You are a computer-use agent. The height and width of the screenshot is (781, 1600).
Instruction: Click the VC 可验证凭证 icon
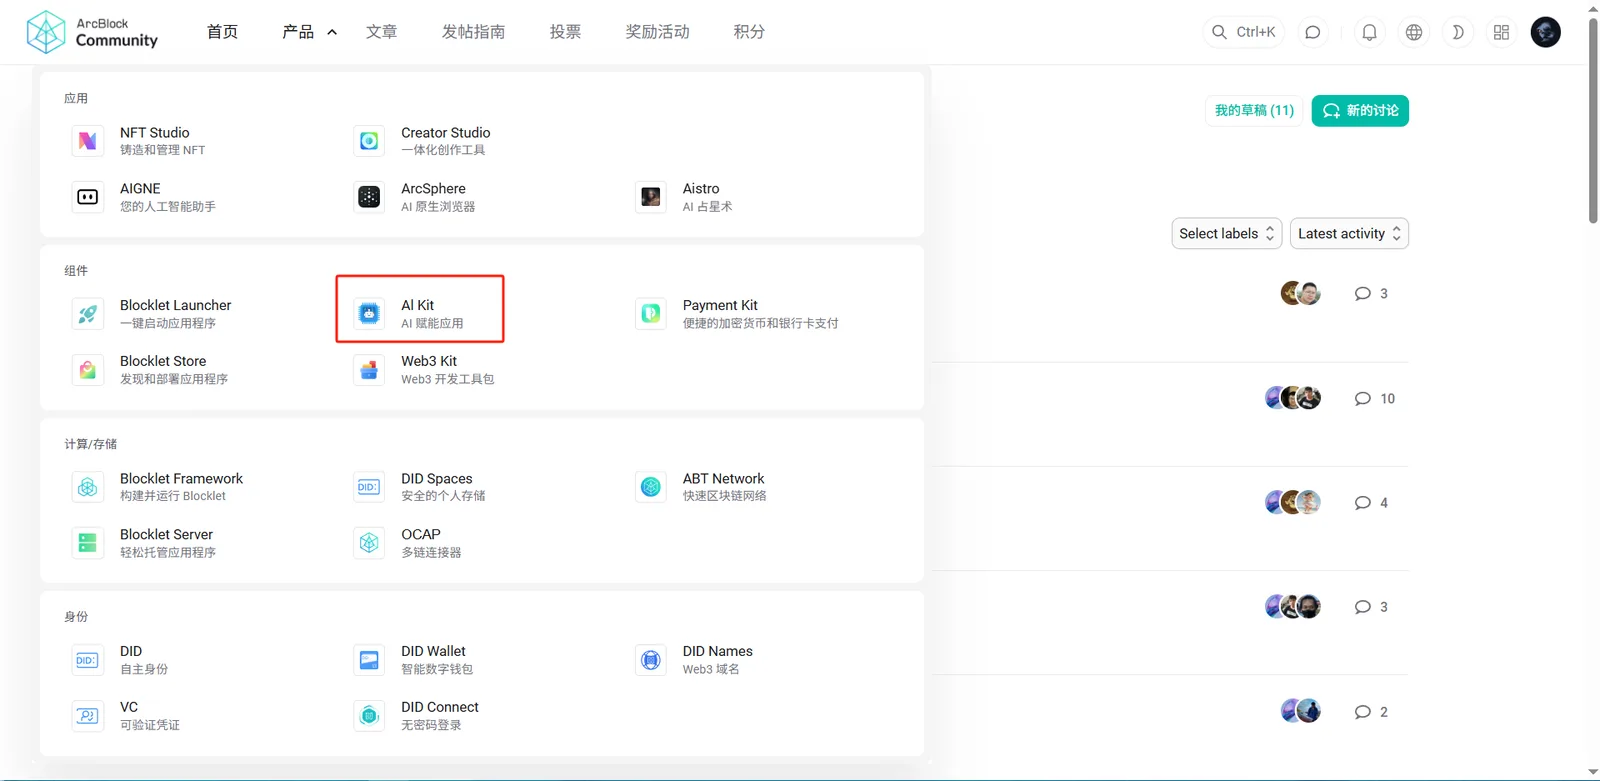(x=88, y=716)
